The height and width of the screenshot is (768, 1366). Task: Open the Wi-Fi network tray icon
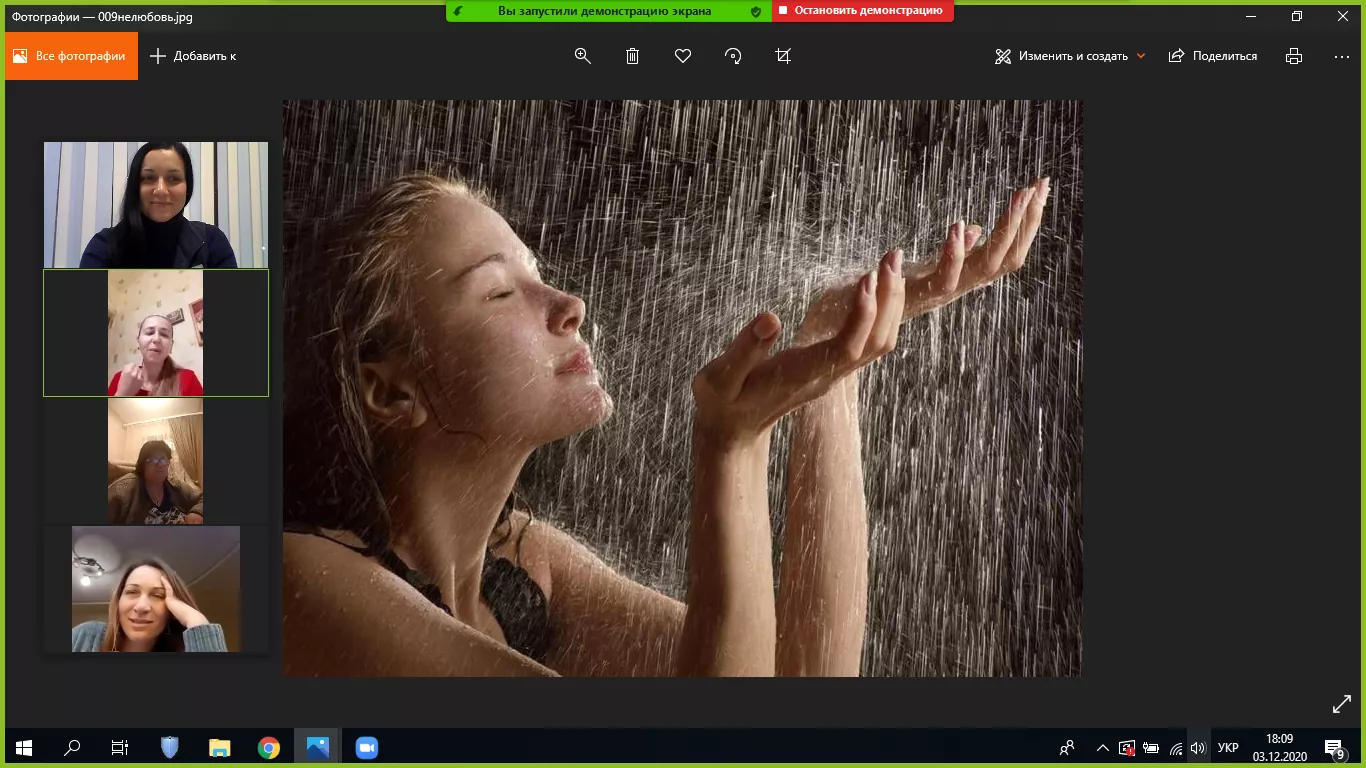1175,747
